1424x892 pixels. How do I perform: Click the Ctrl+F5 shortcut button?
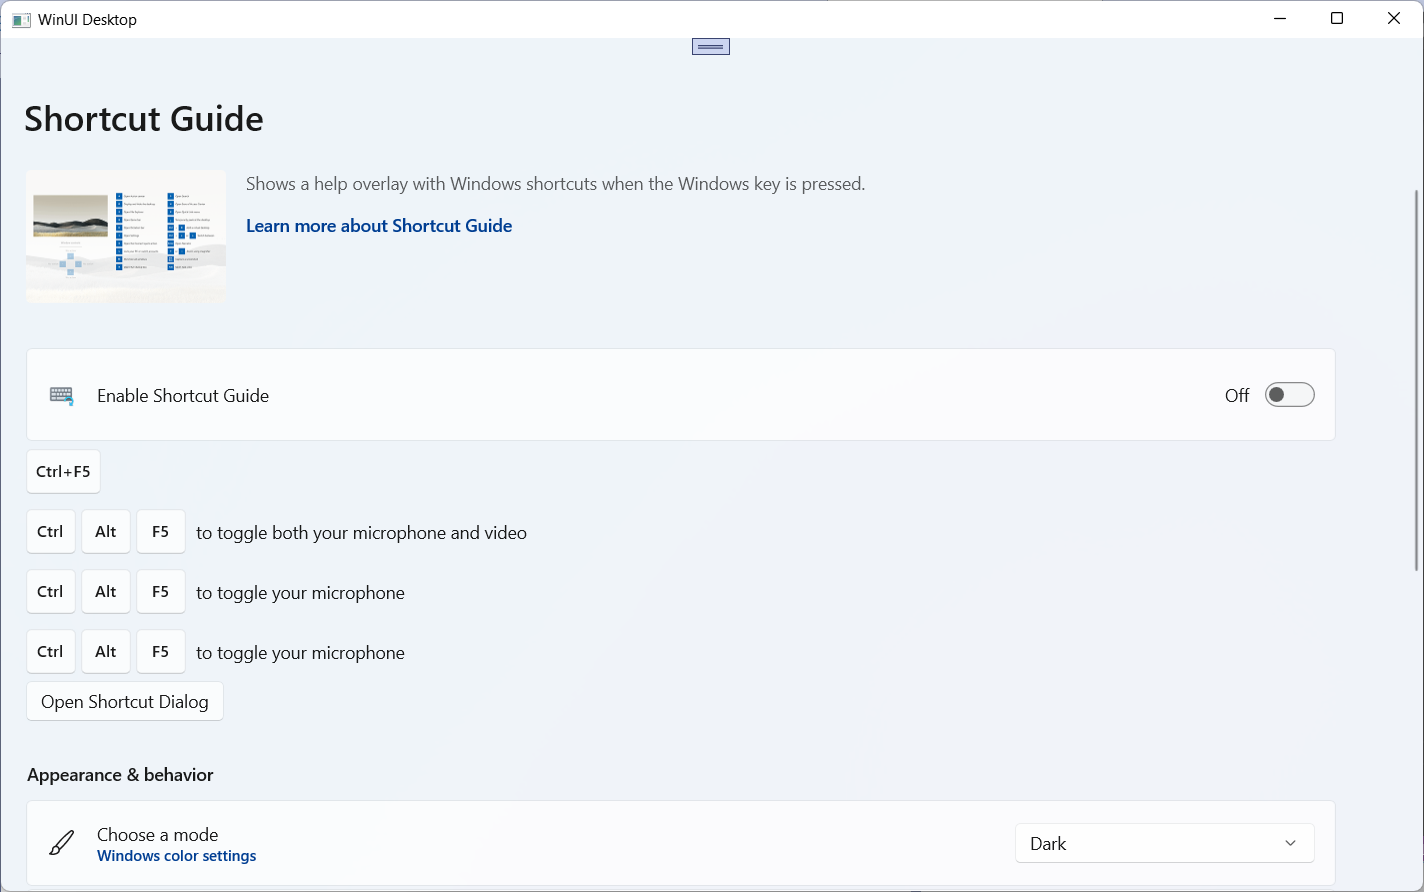tap(63, 471)
